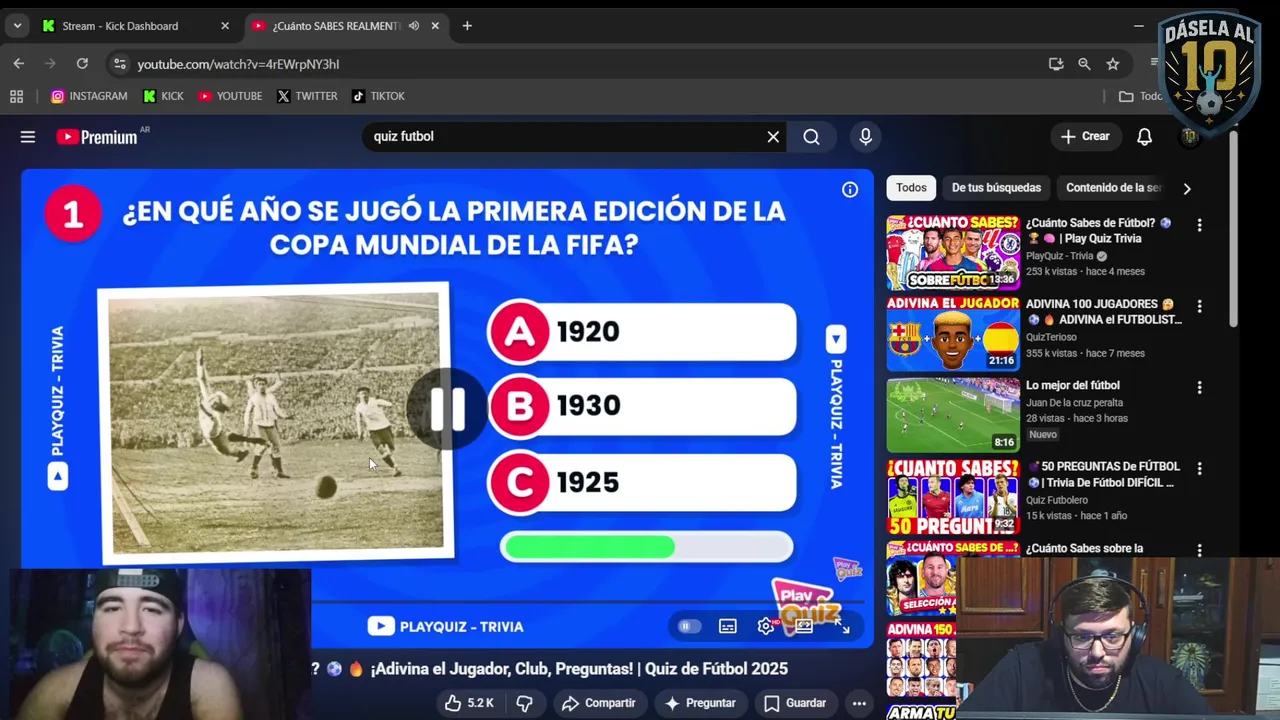Open the Lo mejor del fútbol thumbnail
This screenshot has height=720, width=1280.
click(x=953, y=414)
